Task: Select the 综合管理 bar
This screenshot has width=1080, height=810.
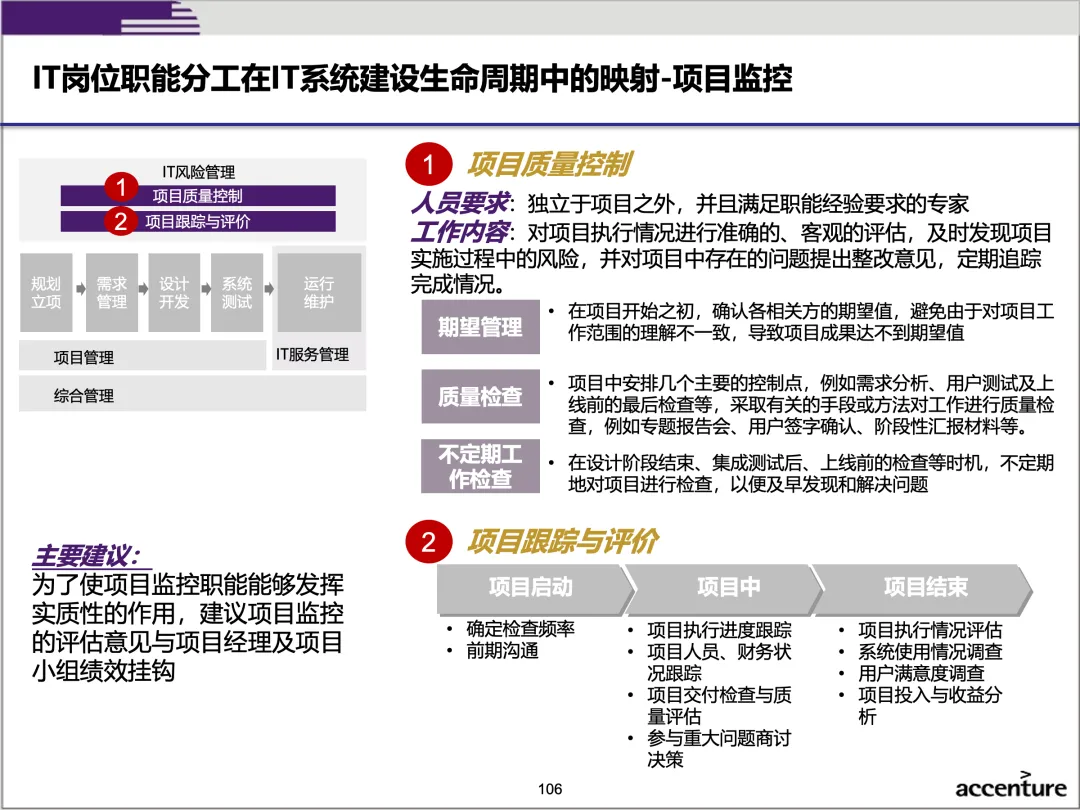Action: pos(192,394)
